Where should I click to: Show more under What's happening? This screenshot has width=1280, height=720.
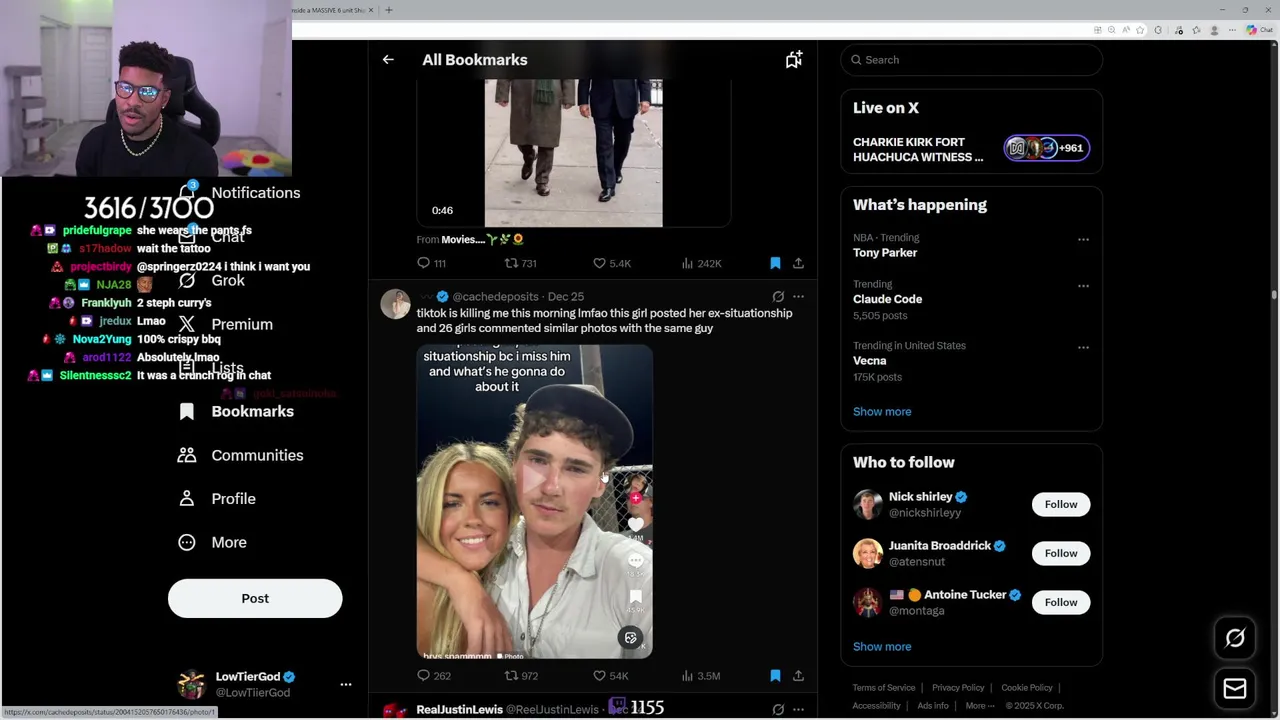[x=882, y=411]
